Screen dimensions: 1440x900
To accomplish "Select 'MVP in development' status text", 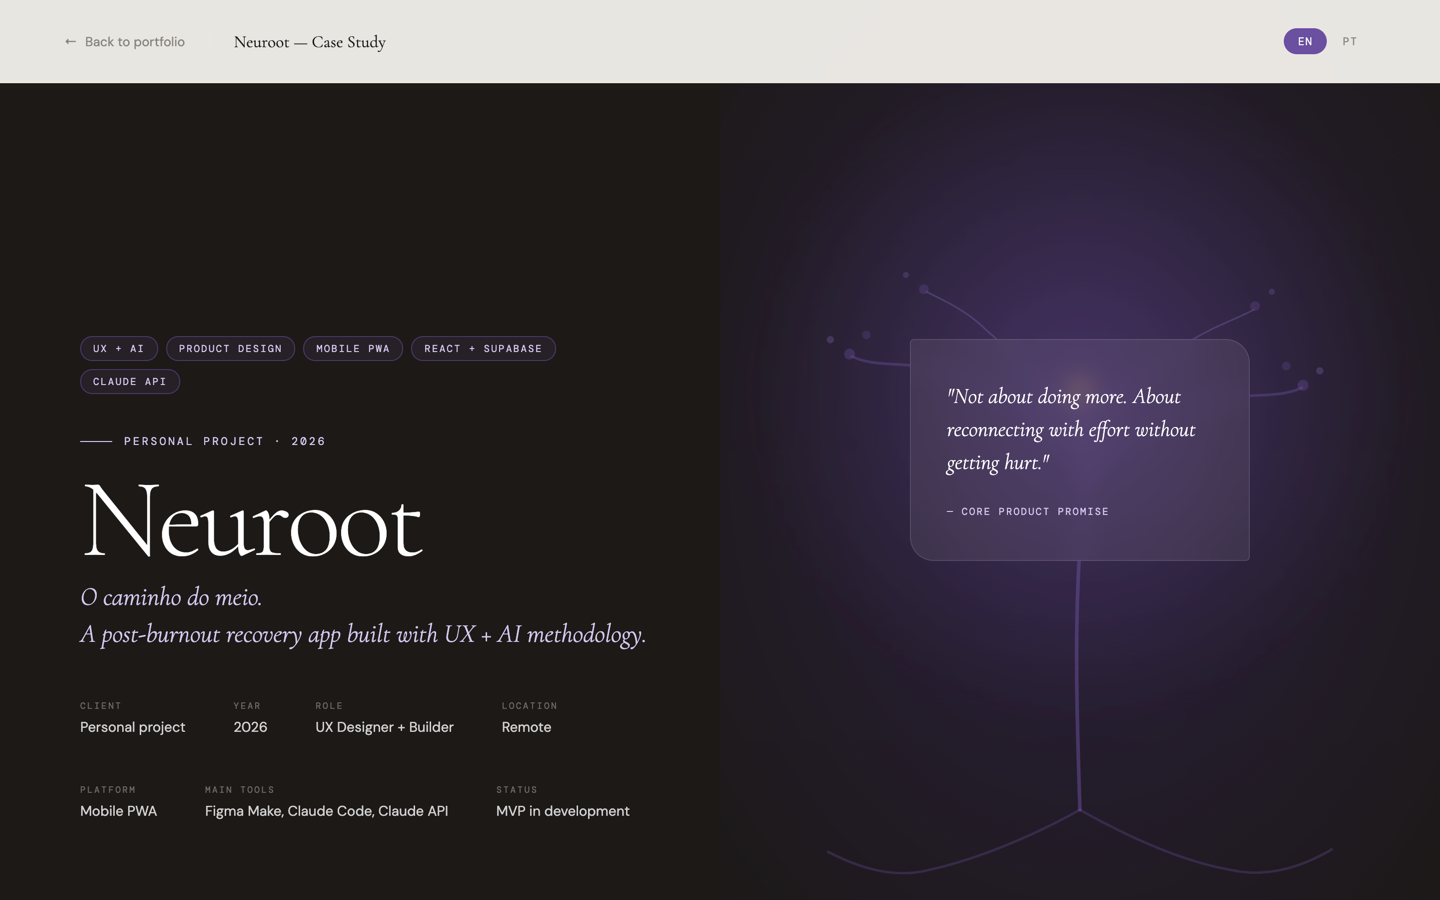I will click(563, 811).
